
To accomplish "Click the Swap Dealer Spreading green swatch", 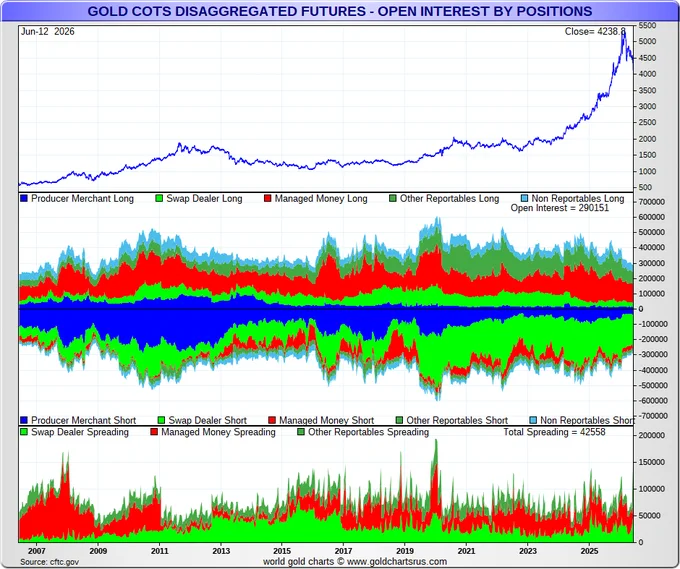I will (24, 432).
